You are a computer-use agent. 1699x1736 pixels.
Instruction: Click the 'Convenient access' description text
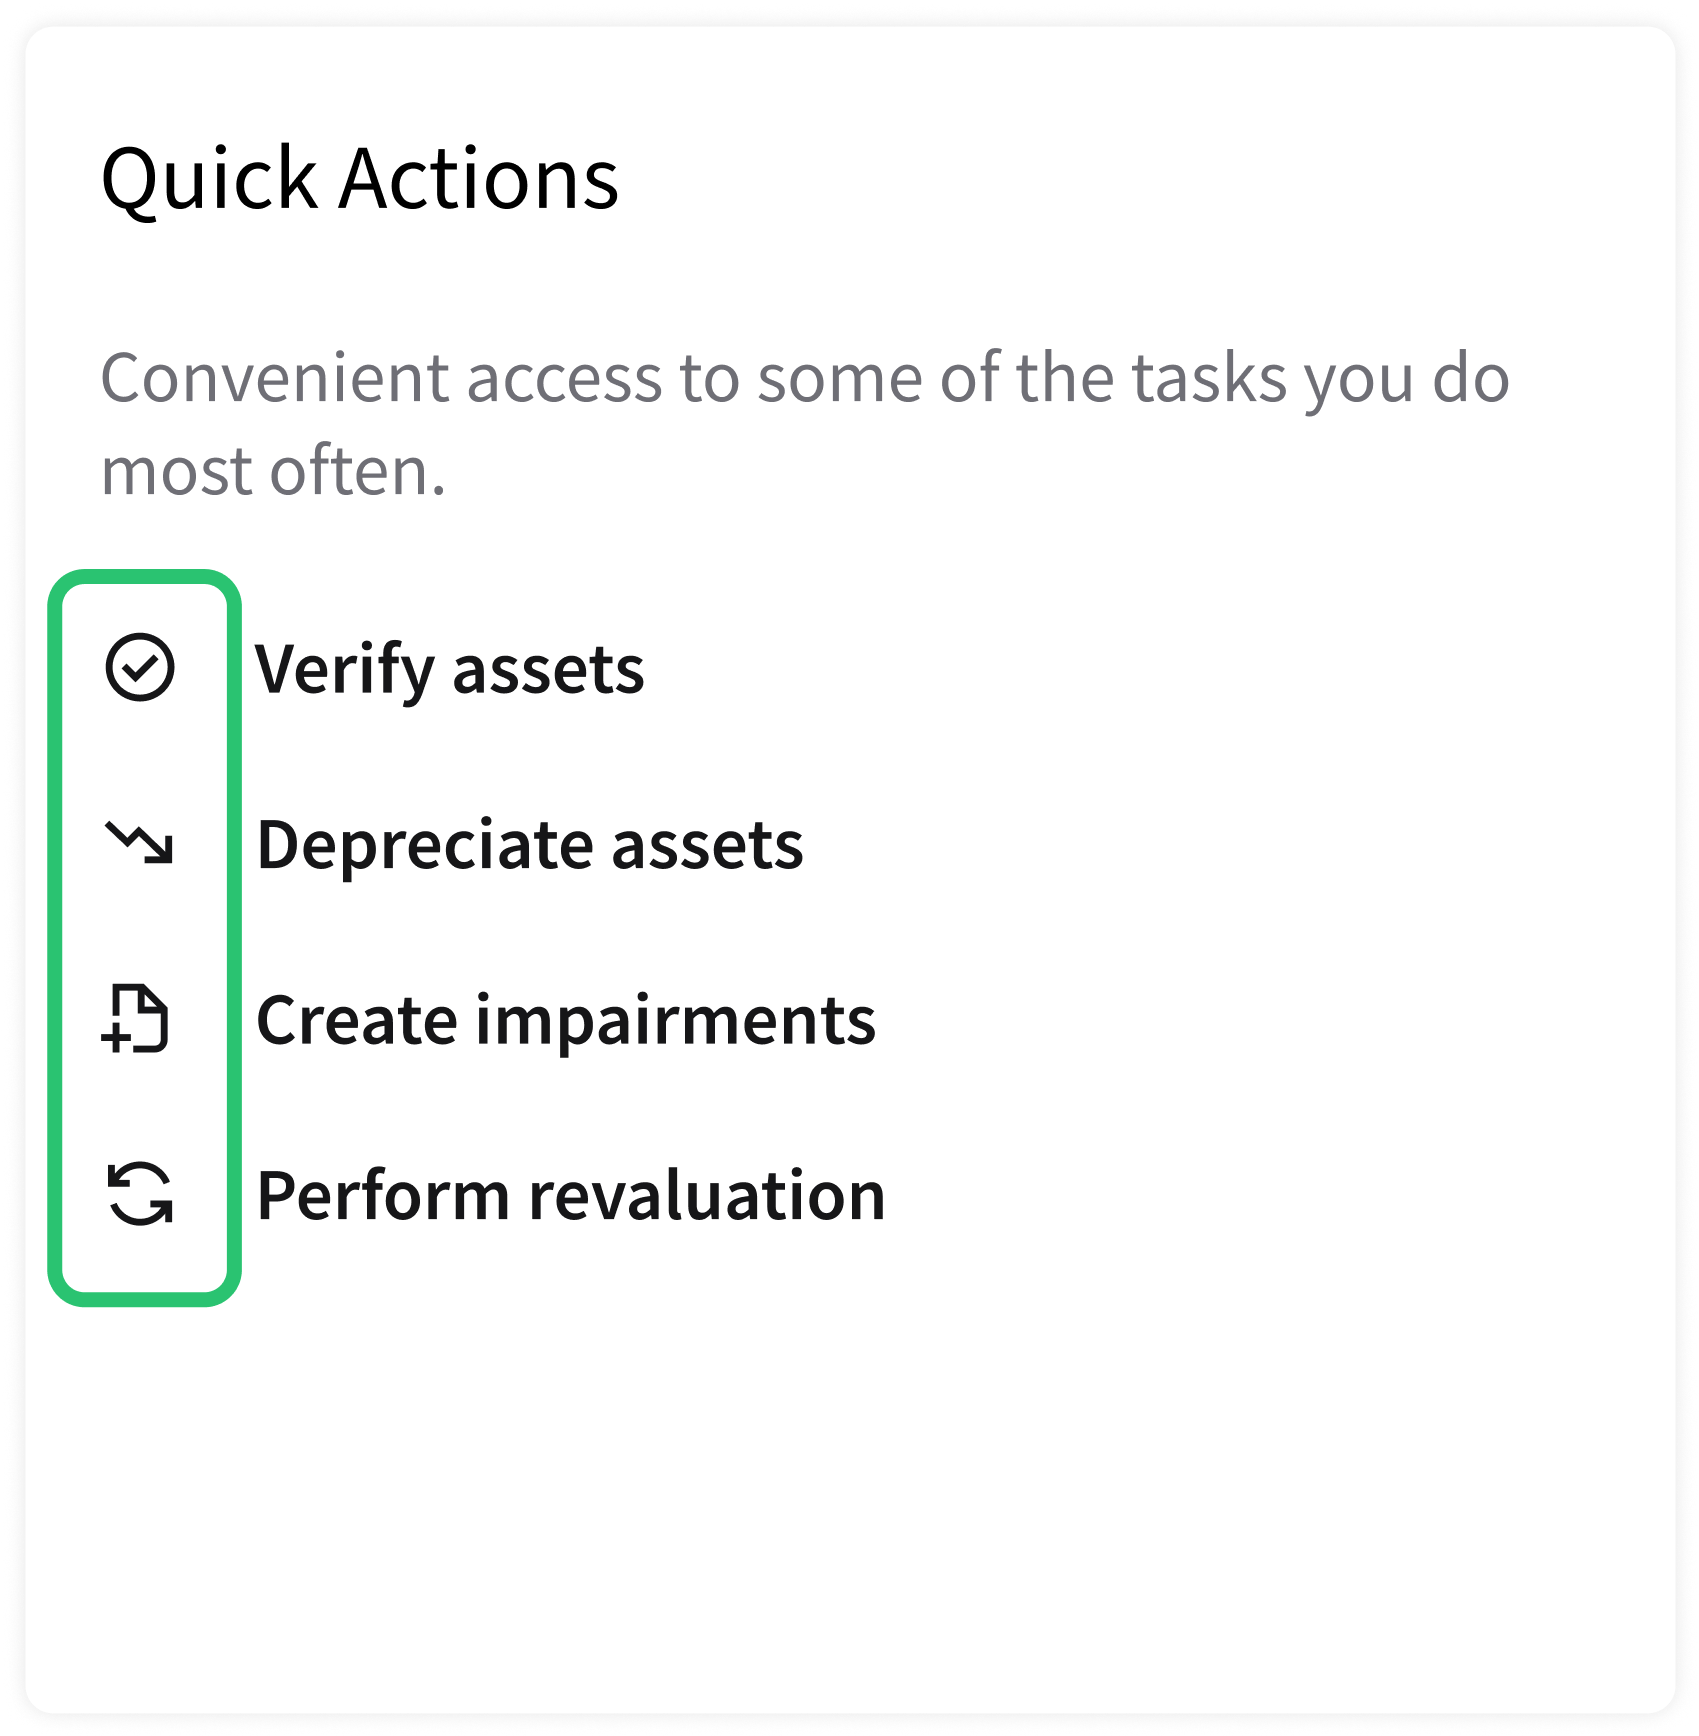coord(804,378)
